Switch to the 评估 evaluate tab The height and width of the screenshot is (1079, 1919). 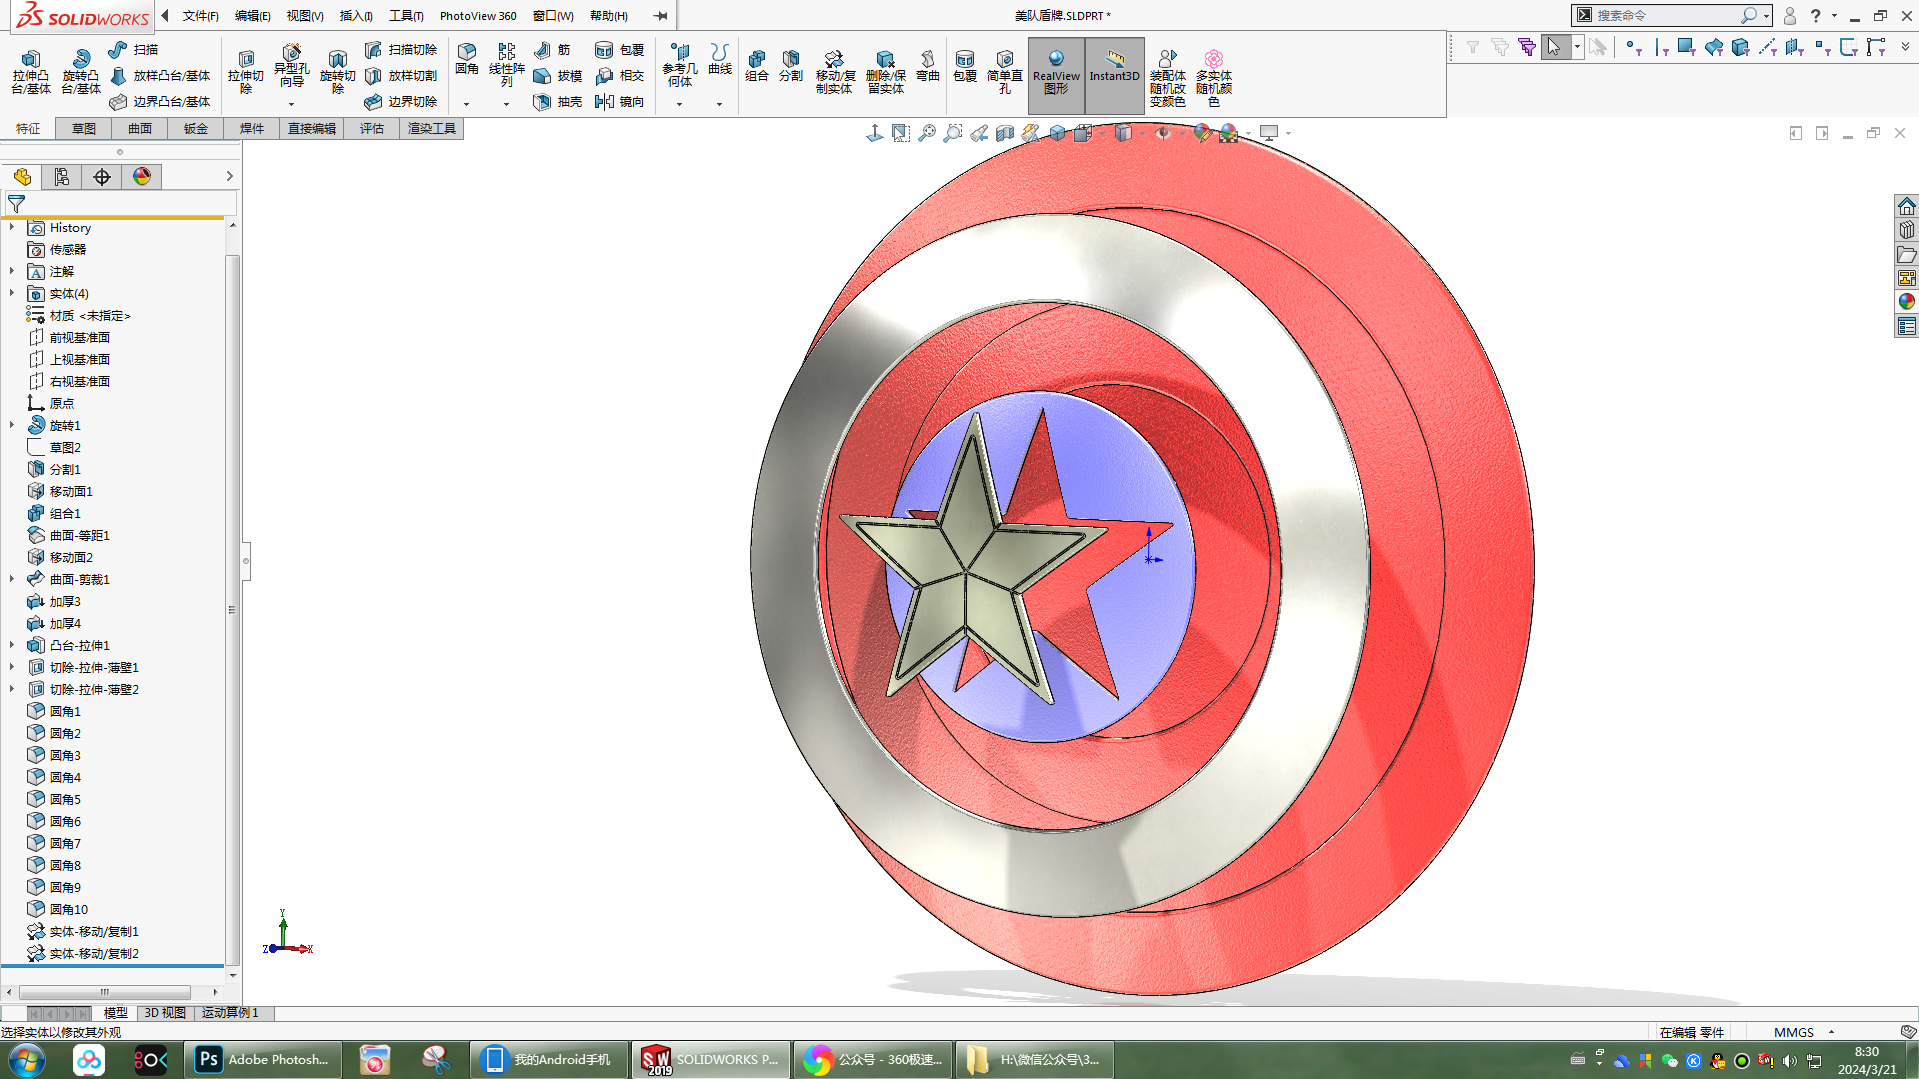tap(372, 128)
